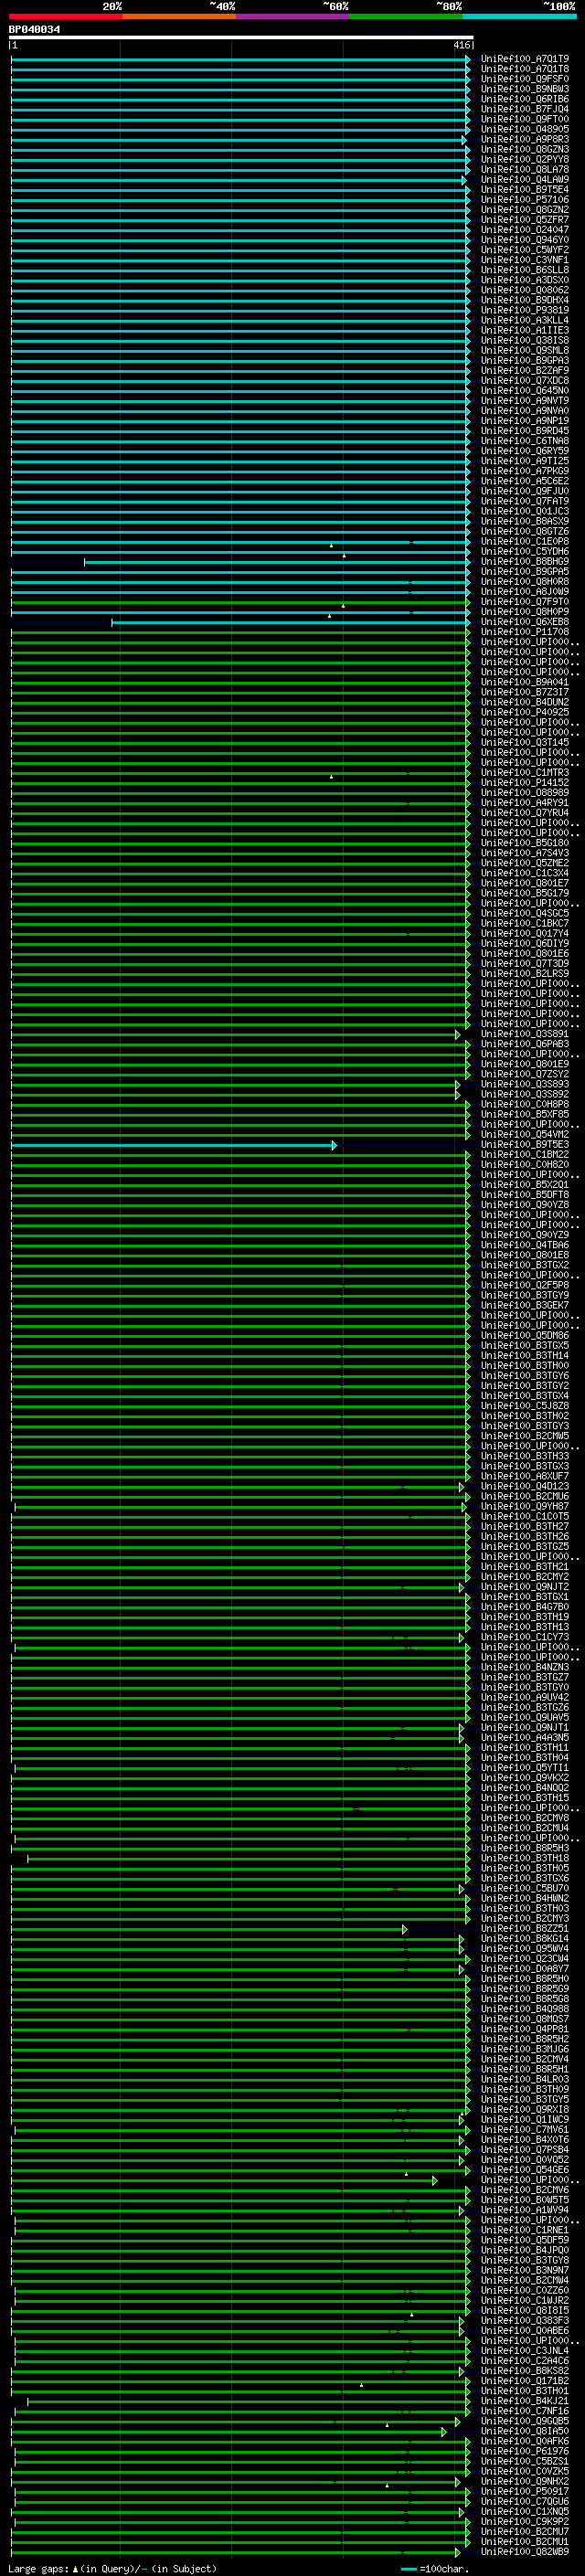Select the UniRef100_Q171B2 label
This screenshot has width=585, height=2576.
[x=525, y=2380]
